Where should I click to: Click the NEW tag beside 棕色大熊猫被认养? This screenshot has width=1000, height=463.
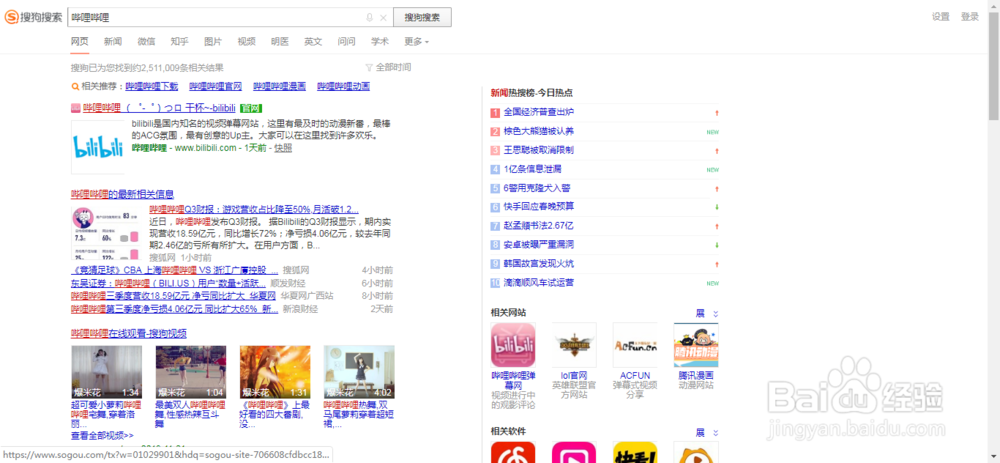pos(712,132)
